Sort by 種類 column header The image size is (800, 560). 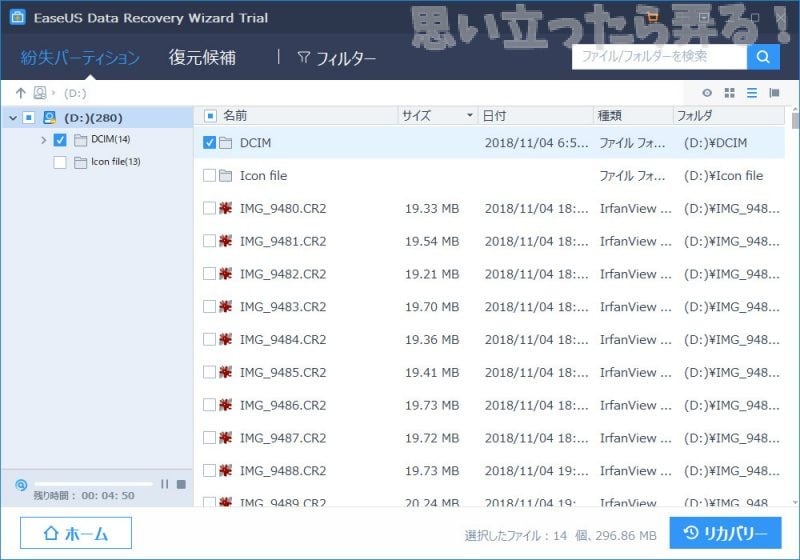pos(610,116)
